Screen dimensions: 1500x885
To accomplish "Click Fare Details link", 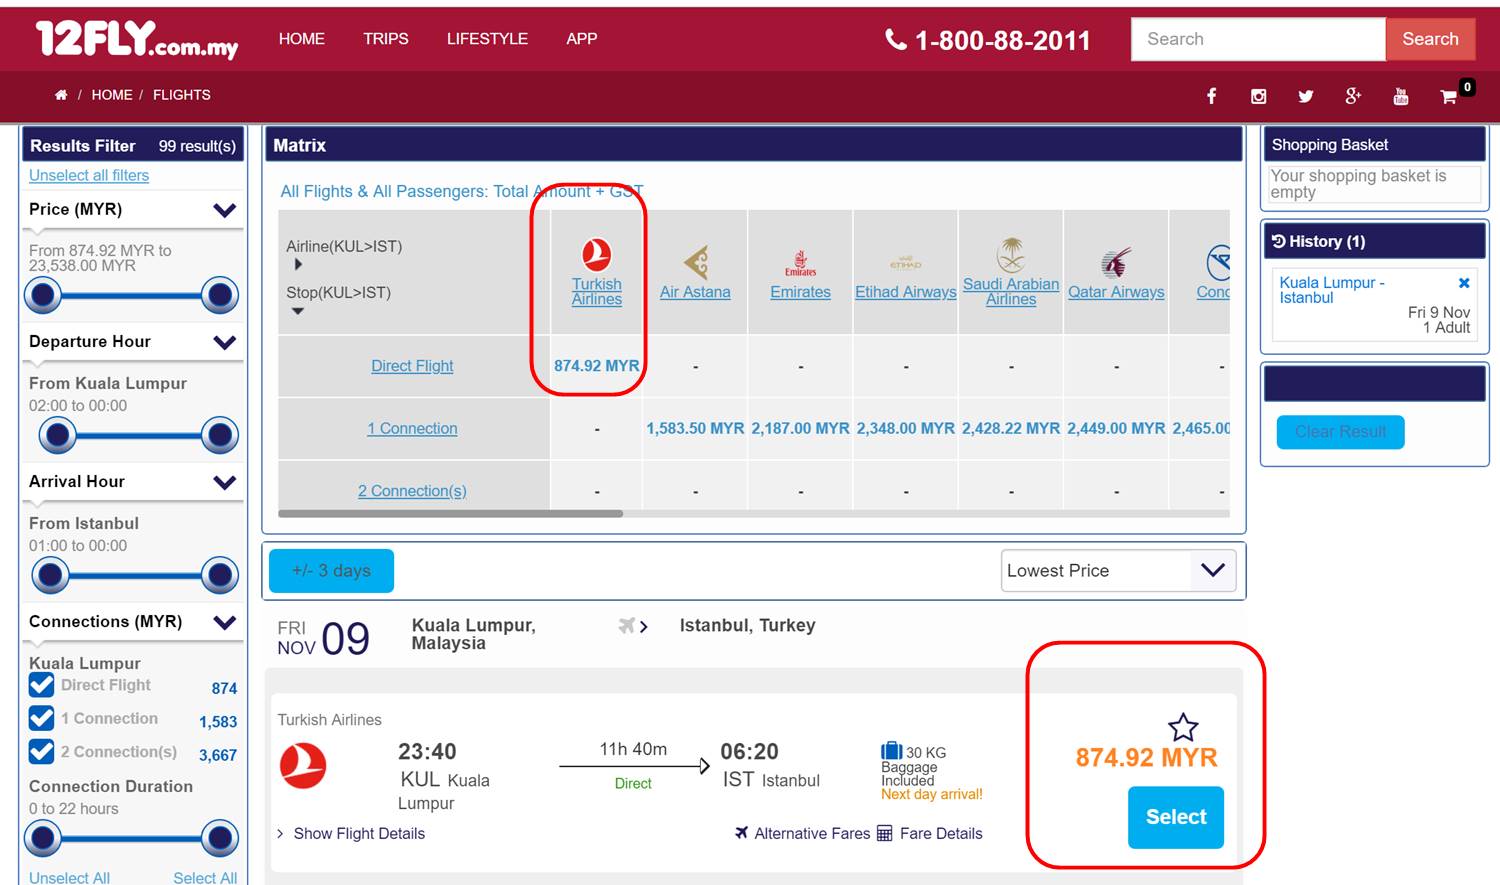I will pos(930,833).
